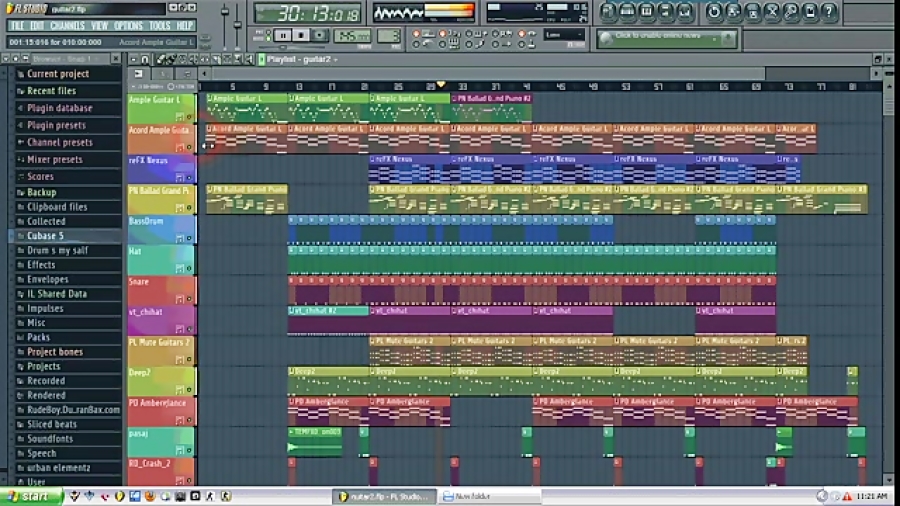Select the pasaj track name label
900x506 pixels.
(138, 434)
